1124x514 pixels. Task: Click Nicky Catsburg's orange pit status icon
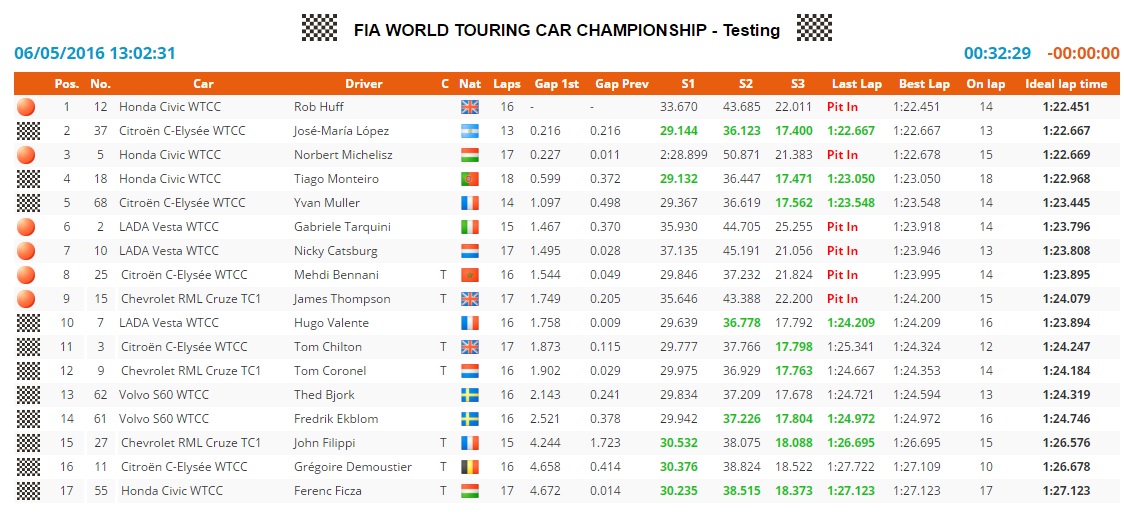27,251
